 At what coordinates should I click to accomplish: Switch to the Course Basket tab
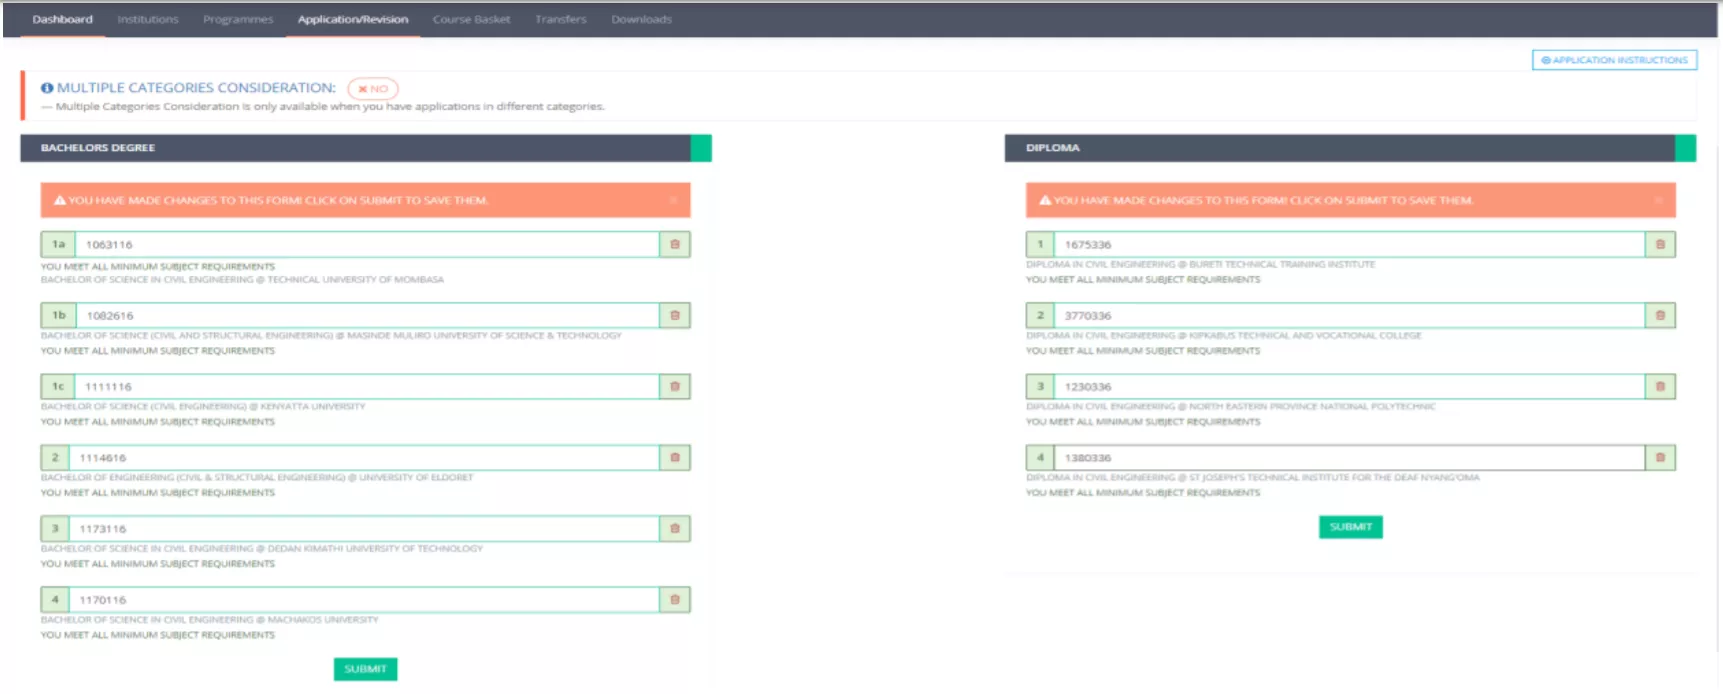pyautogui.click(x=471, y=19)
